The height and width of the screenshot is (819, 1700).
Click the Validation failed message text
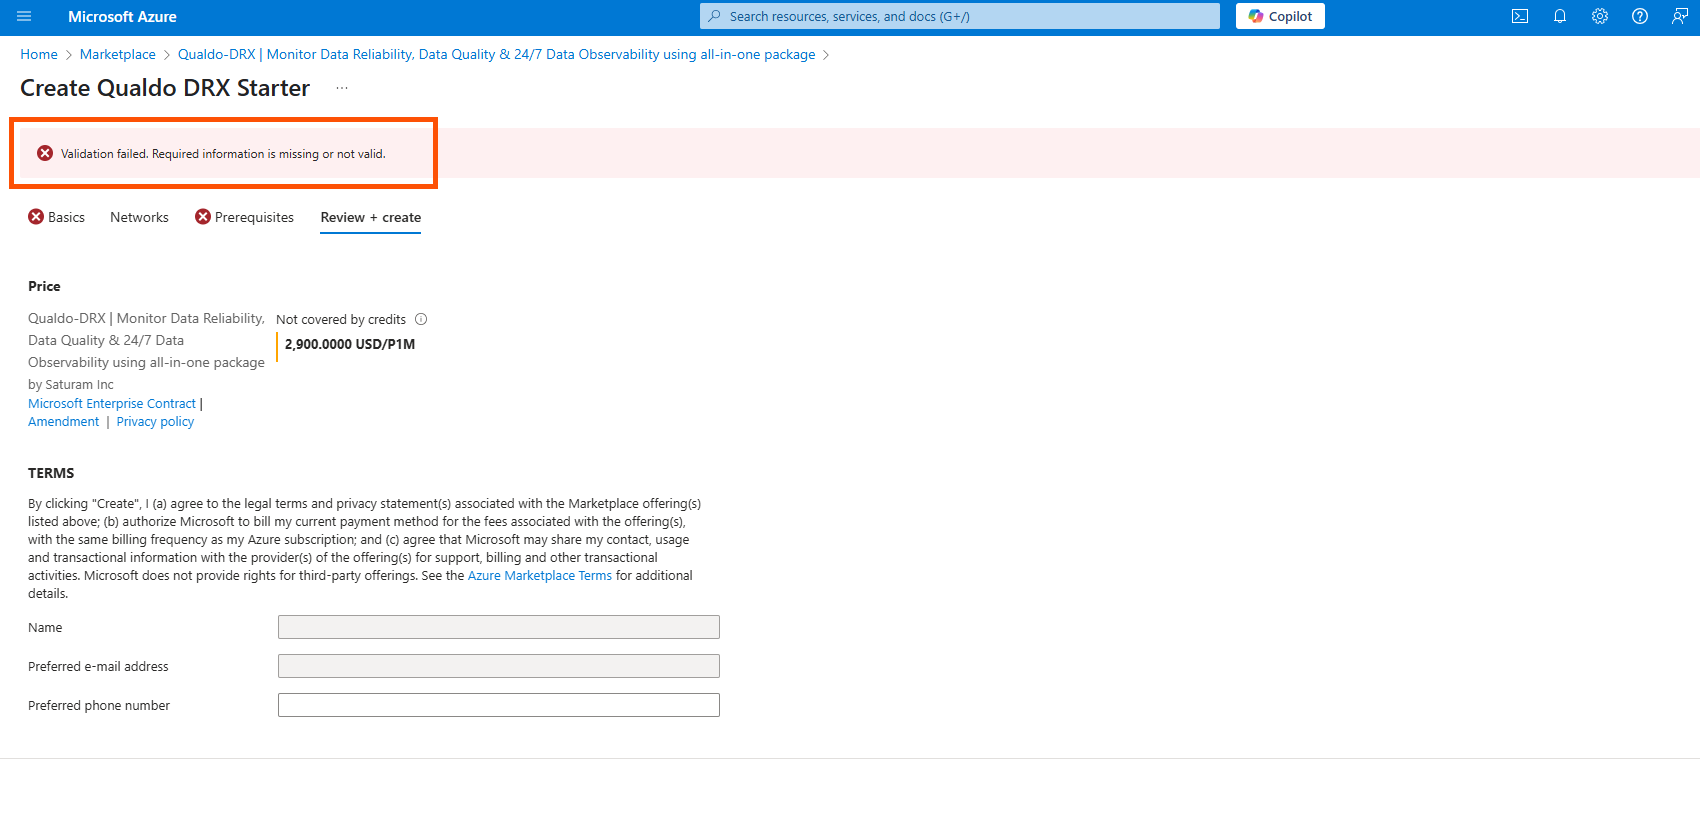[223, 154]
